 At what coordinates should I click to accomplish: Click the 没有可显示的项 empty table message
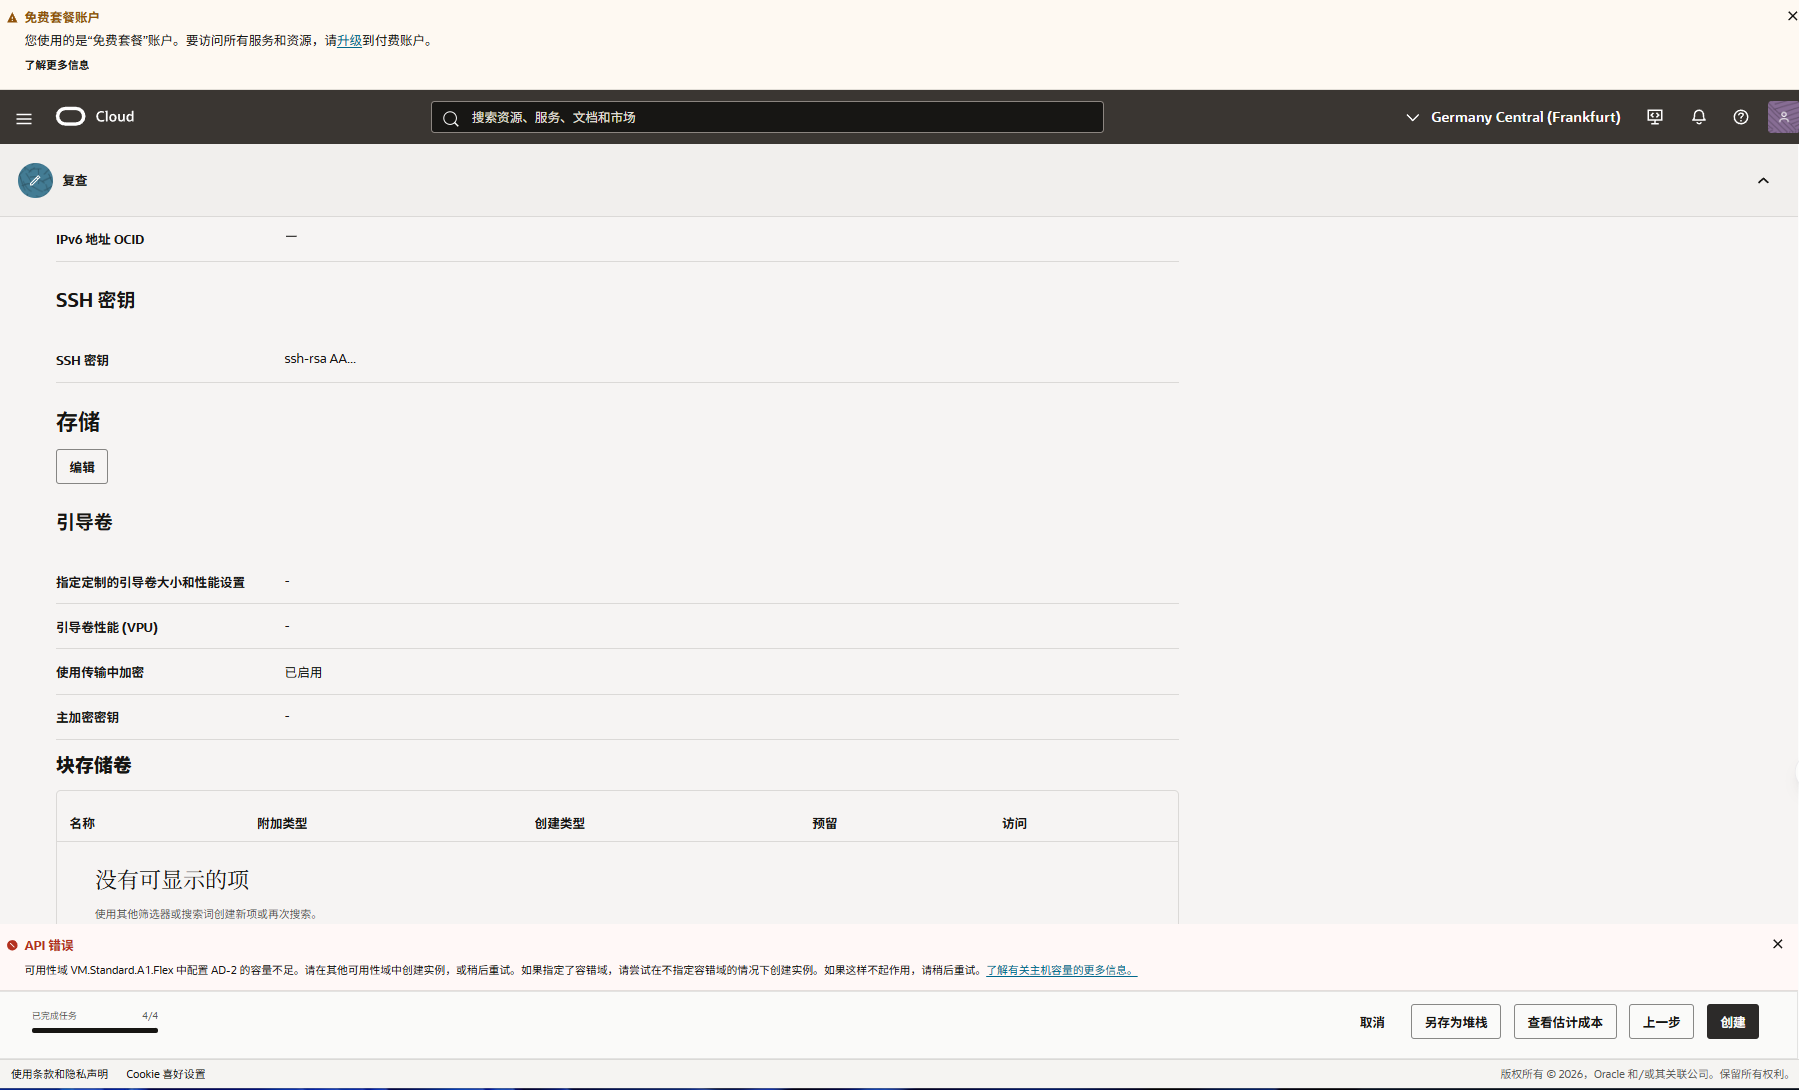[x=172, y=879]
